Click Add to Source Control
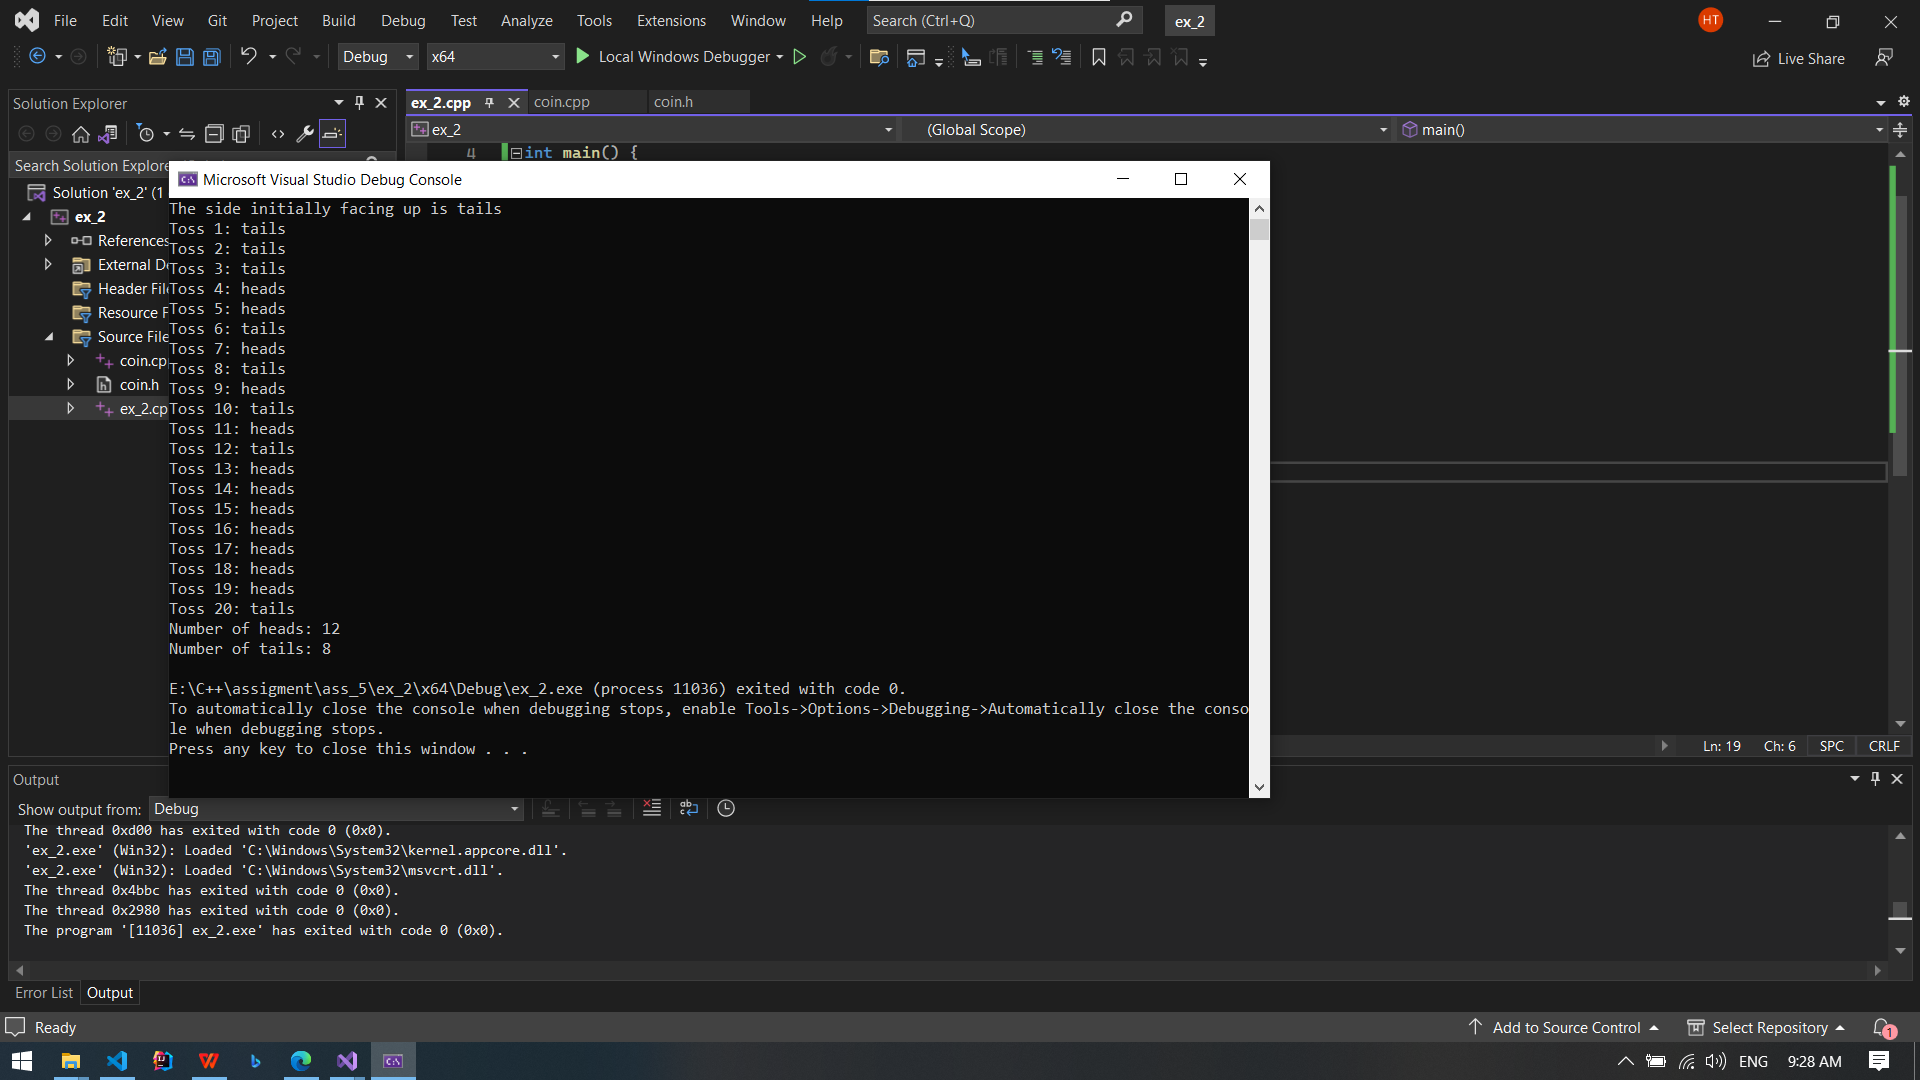Image resolution: width=1920 pixels, height=1080 pixels. [1565, 1027]
